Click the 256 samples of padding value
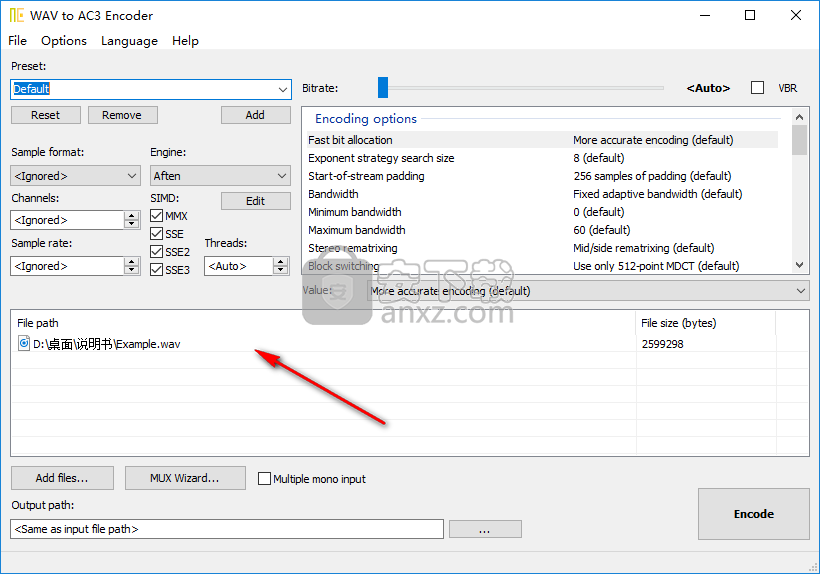Screen dimensions: 820x574 652,176
